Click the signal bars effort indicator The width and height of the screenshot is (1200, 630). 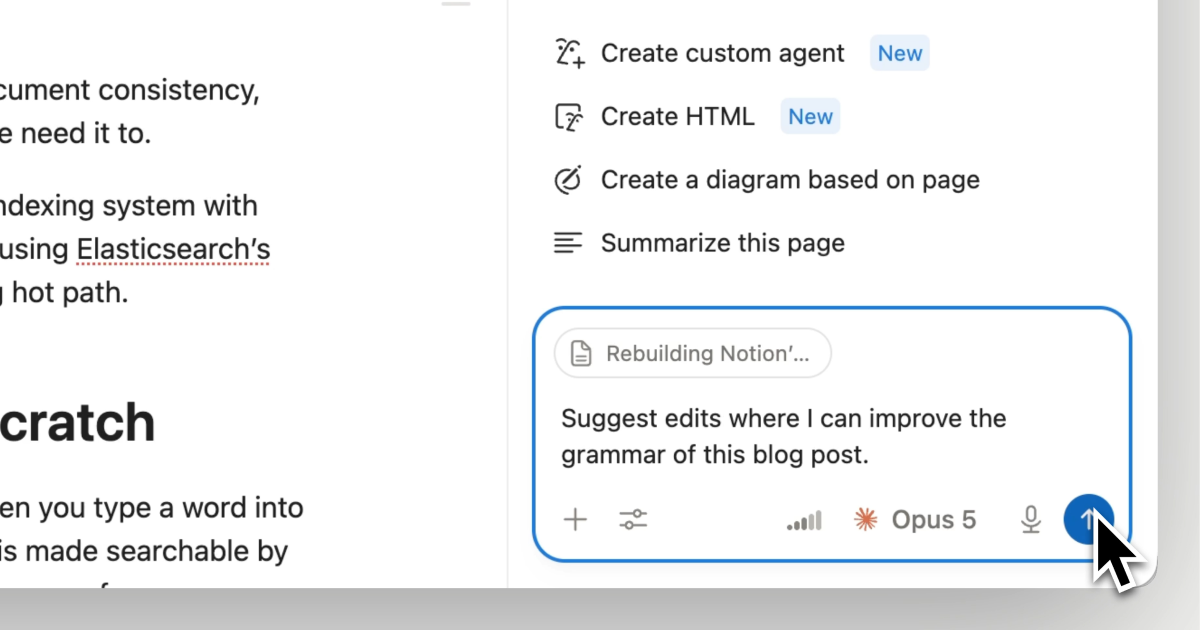coord(804,520)
